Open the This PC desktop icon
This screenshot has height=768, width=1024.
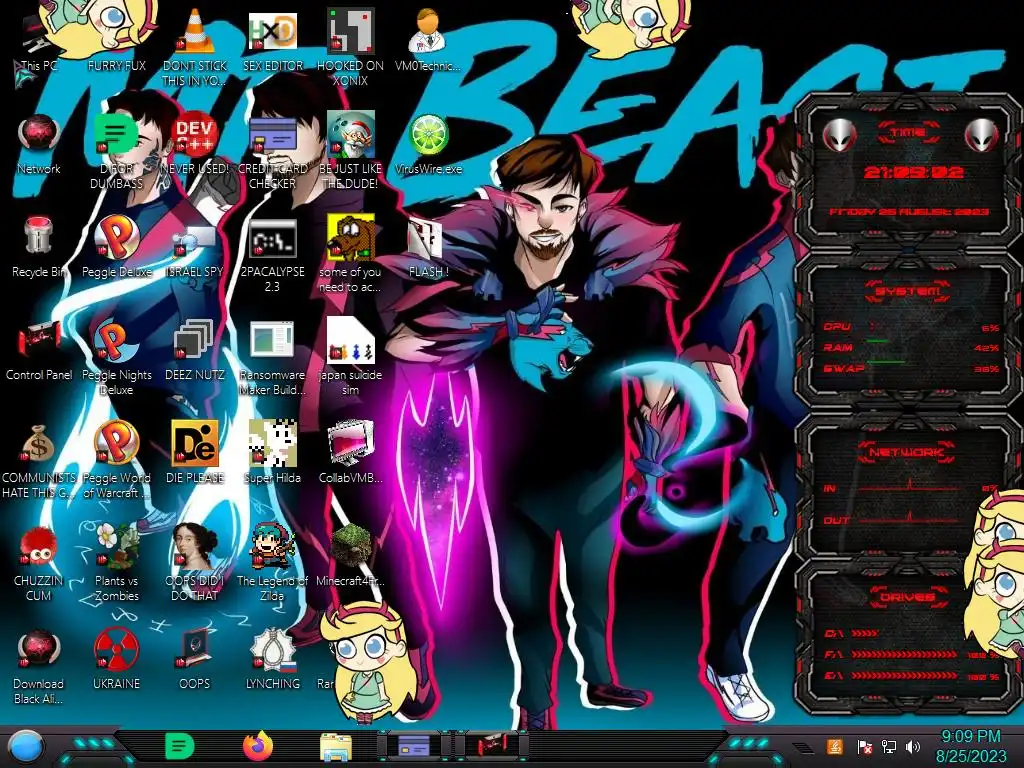39,42
